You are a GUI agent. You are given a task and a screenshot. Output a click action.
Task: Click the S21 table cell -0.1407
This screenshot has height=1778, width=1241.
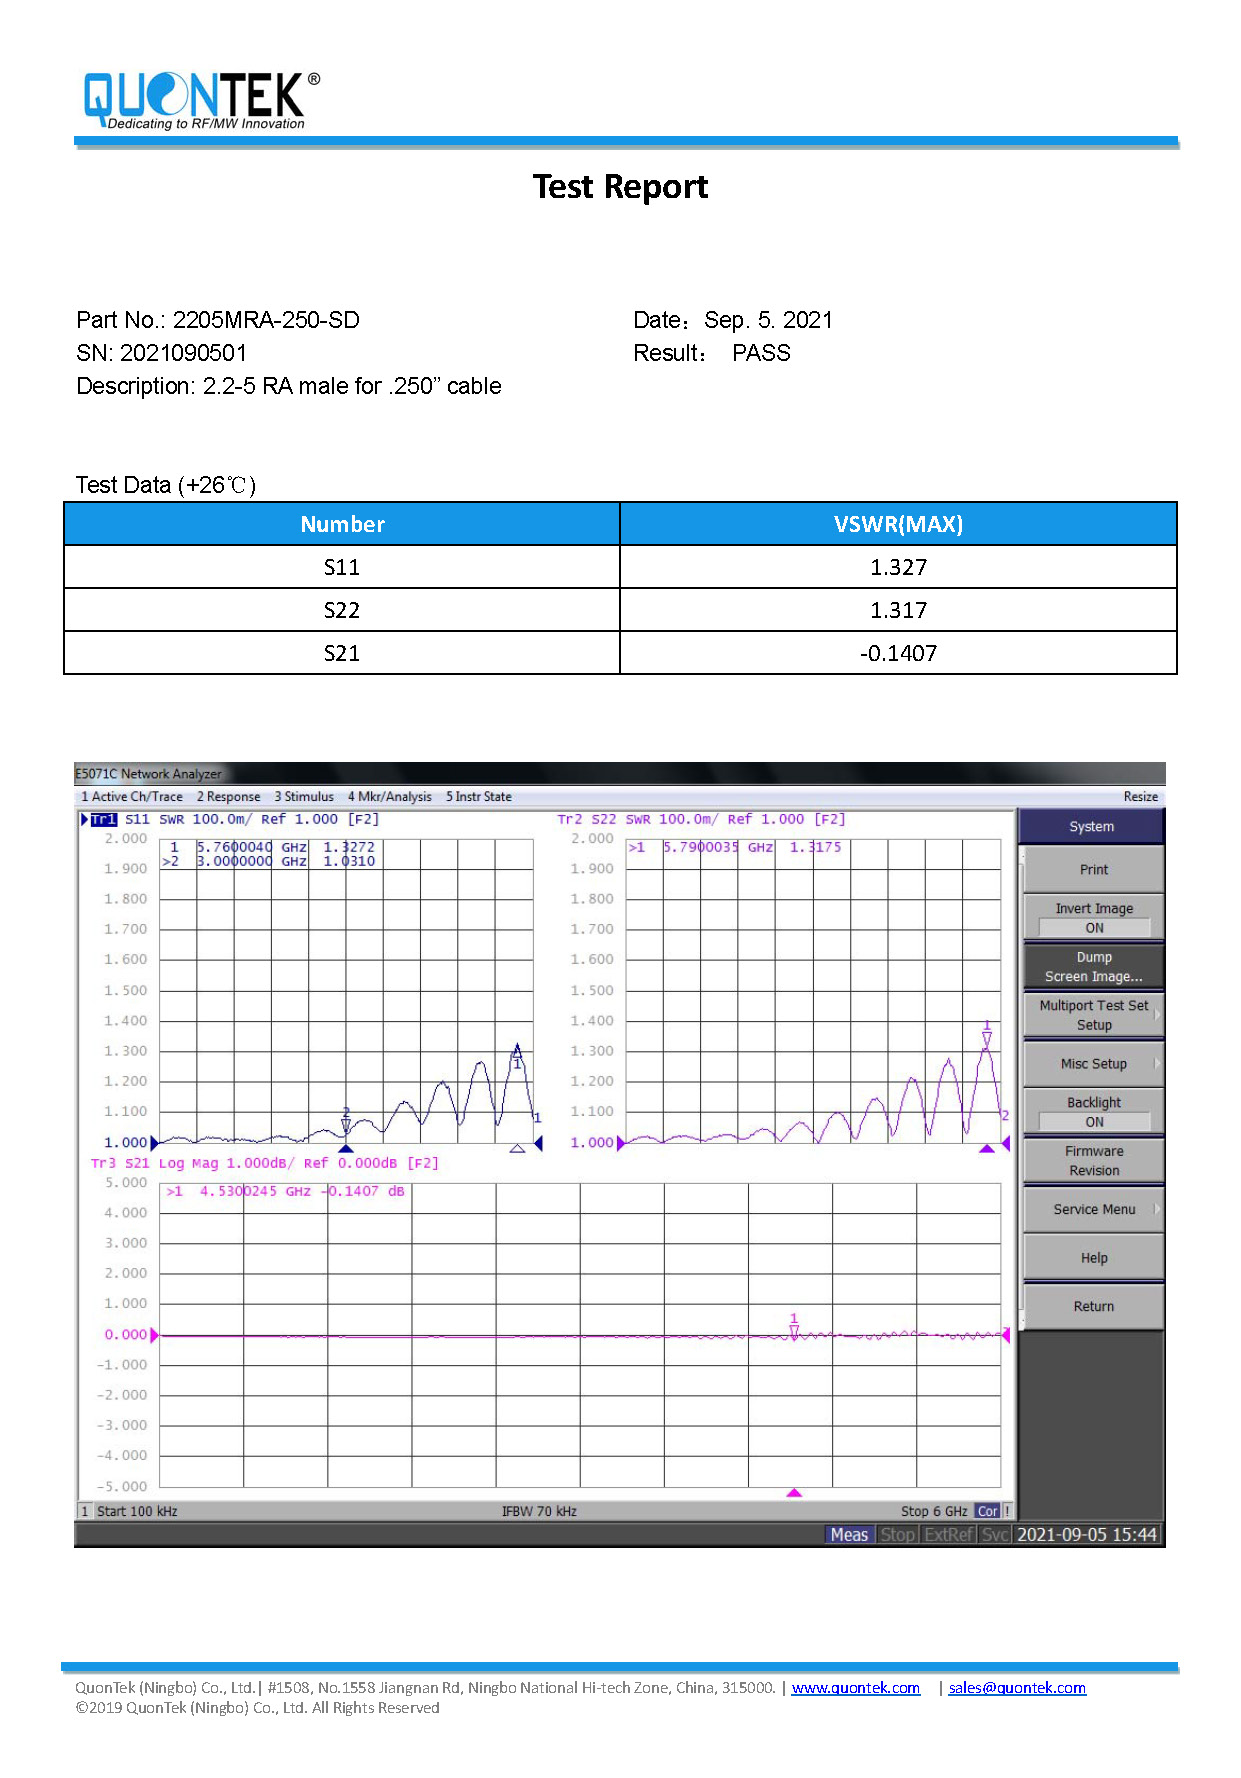click(898, 653)
